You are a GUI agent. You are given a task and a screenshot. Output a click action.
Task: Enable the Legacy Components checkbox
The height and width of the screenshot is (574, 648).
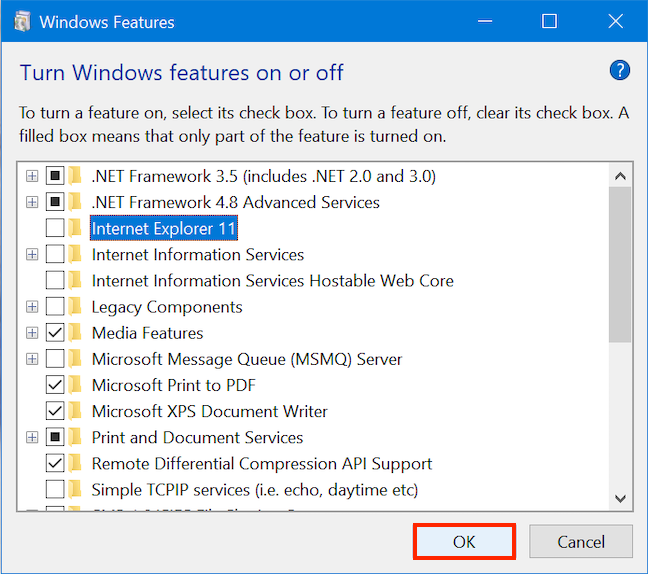click(55, 306)
